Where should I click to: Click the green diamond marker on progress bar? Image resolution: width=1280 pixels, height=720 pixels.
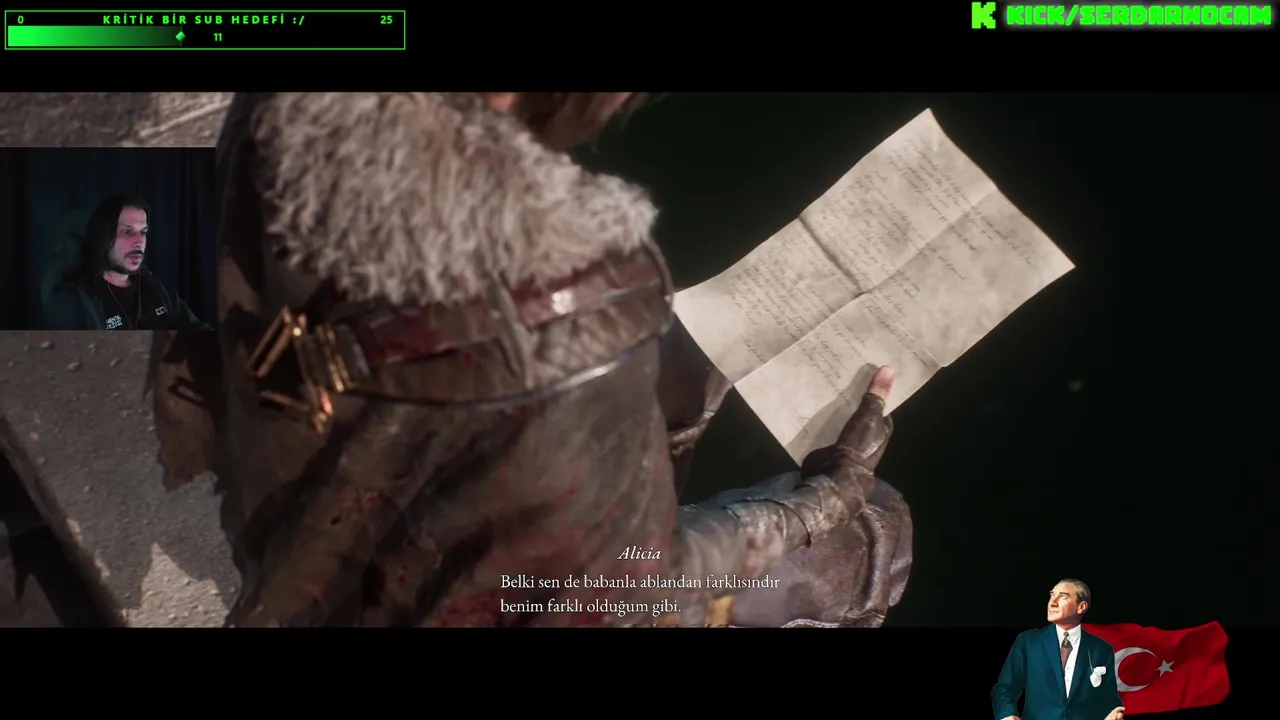[180, 37]
